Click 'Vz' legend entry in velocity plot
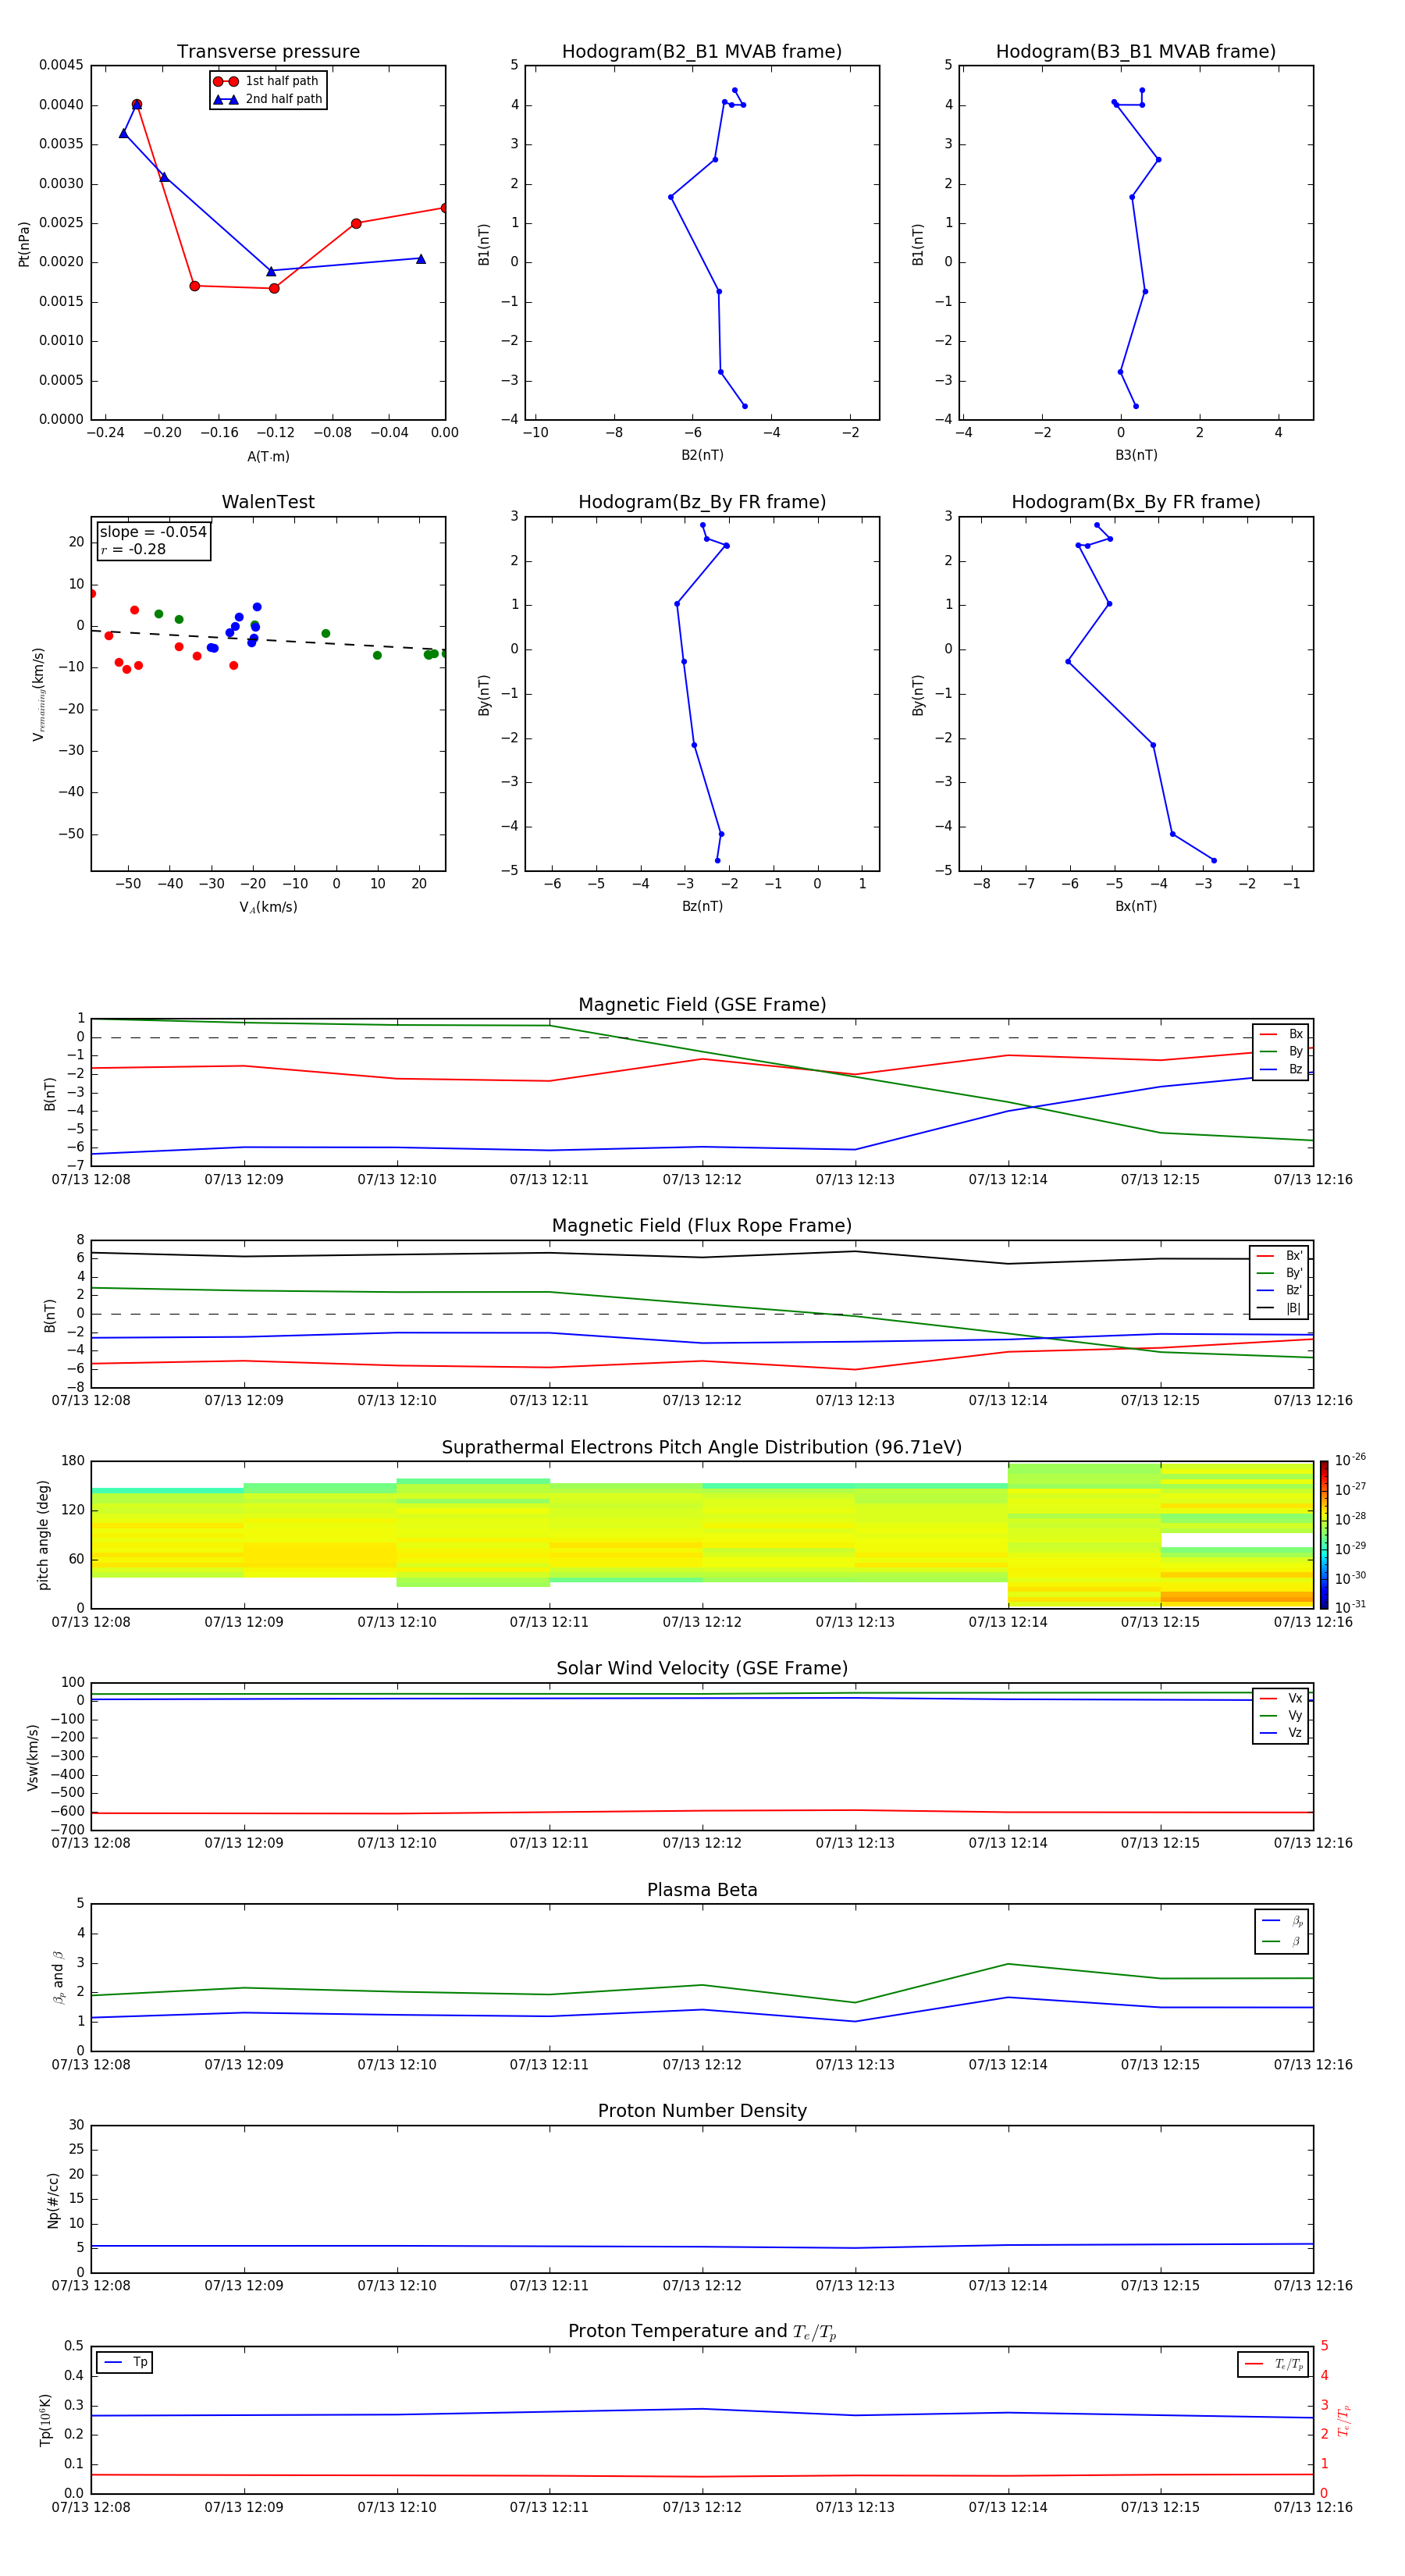The width and height of the screenshot is (1405, 2576). tap(1281, 1733)
